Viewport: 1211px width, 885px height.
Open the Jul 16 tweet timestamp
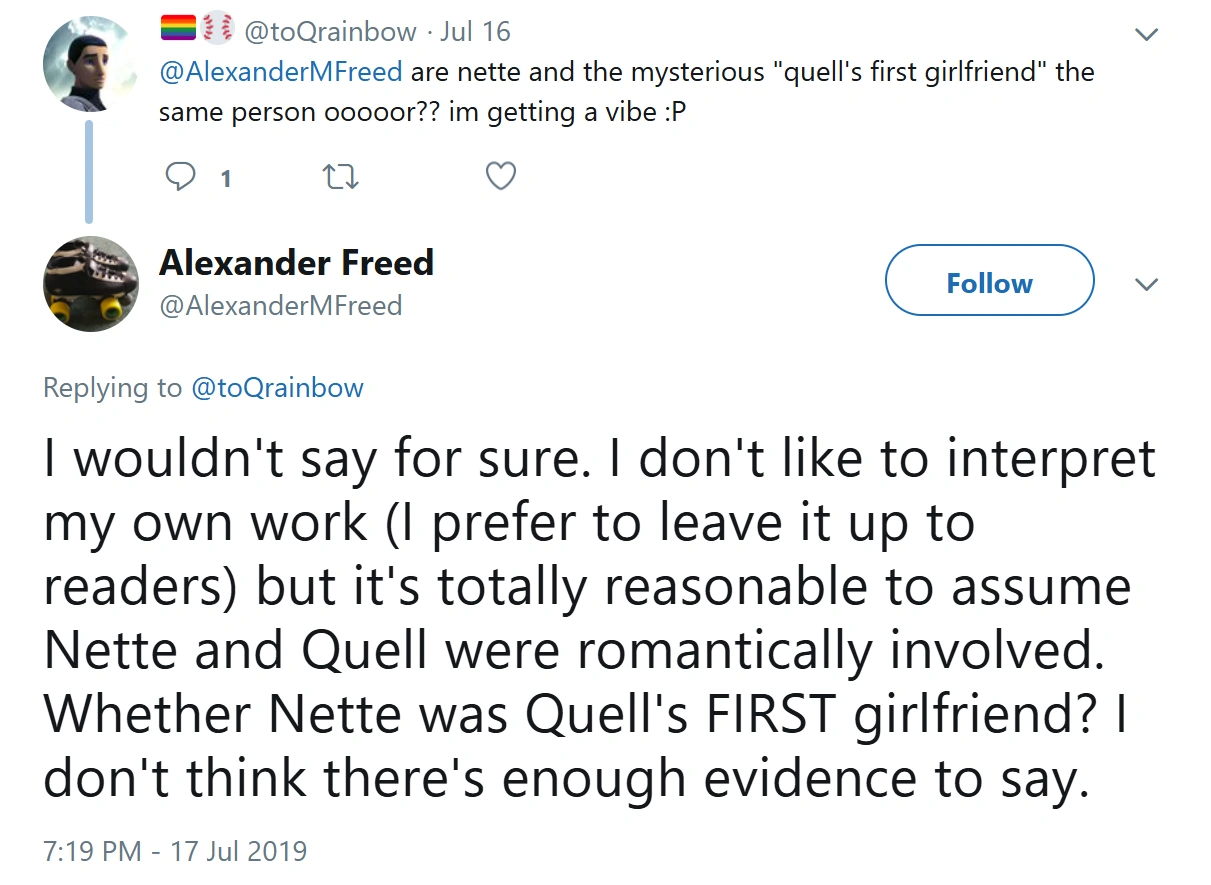(475, 32)
